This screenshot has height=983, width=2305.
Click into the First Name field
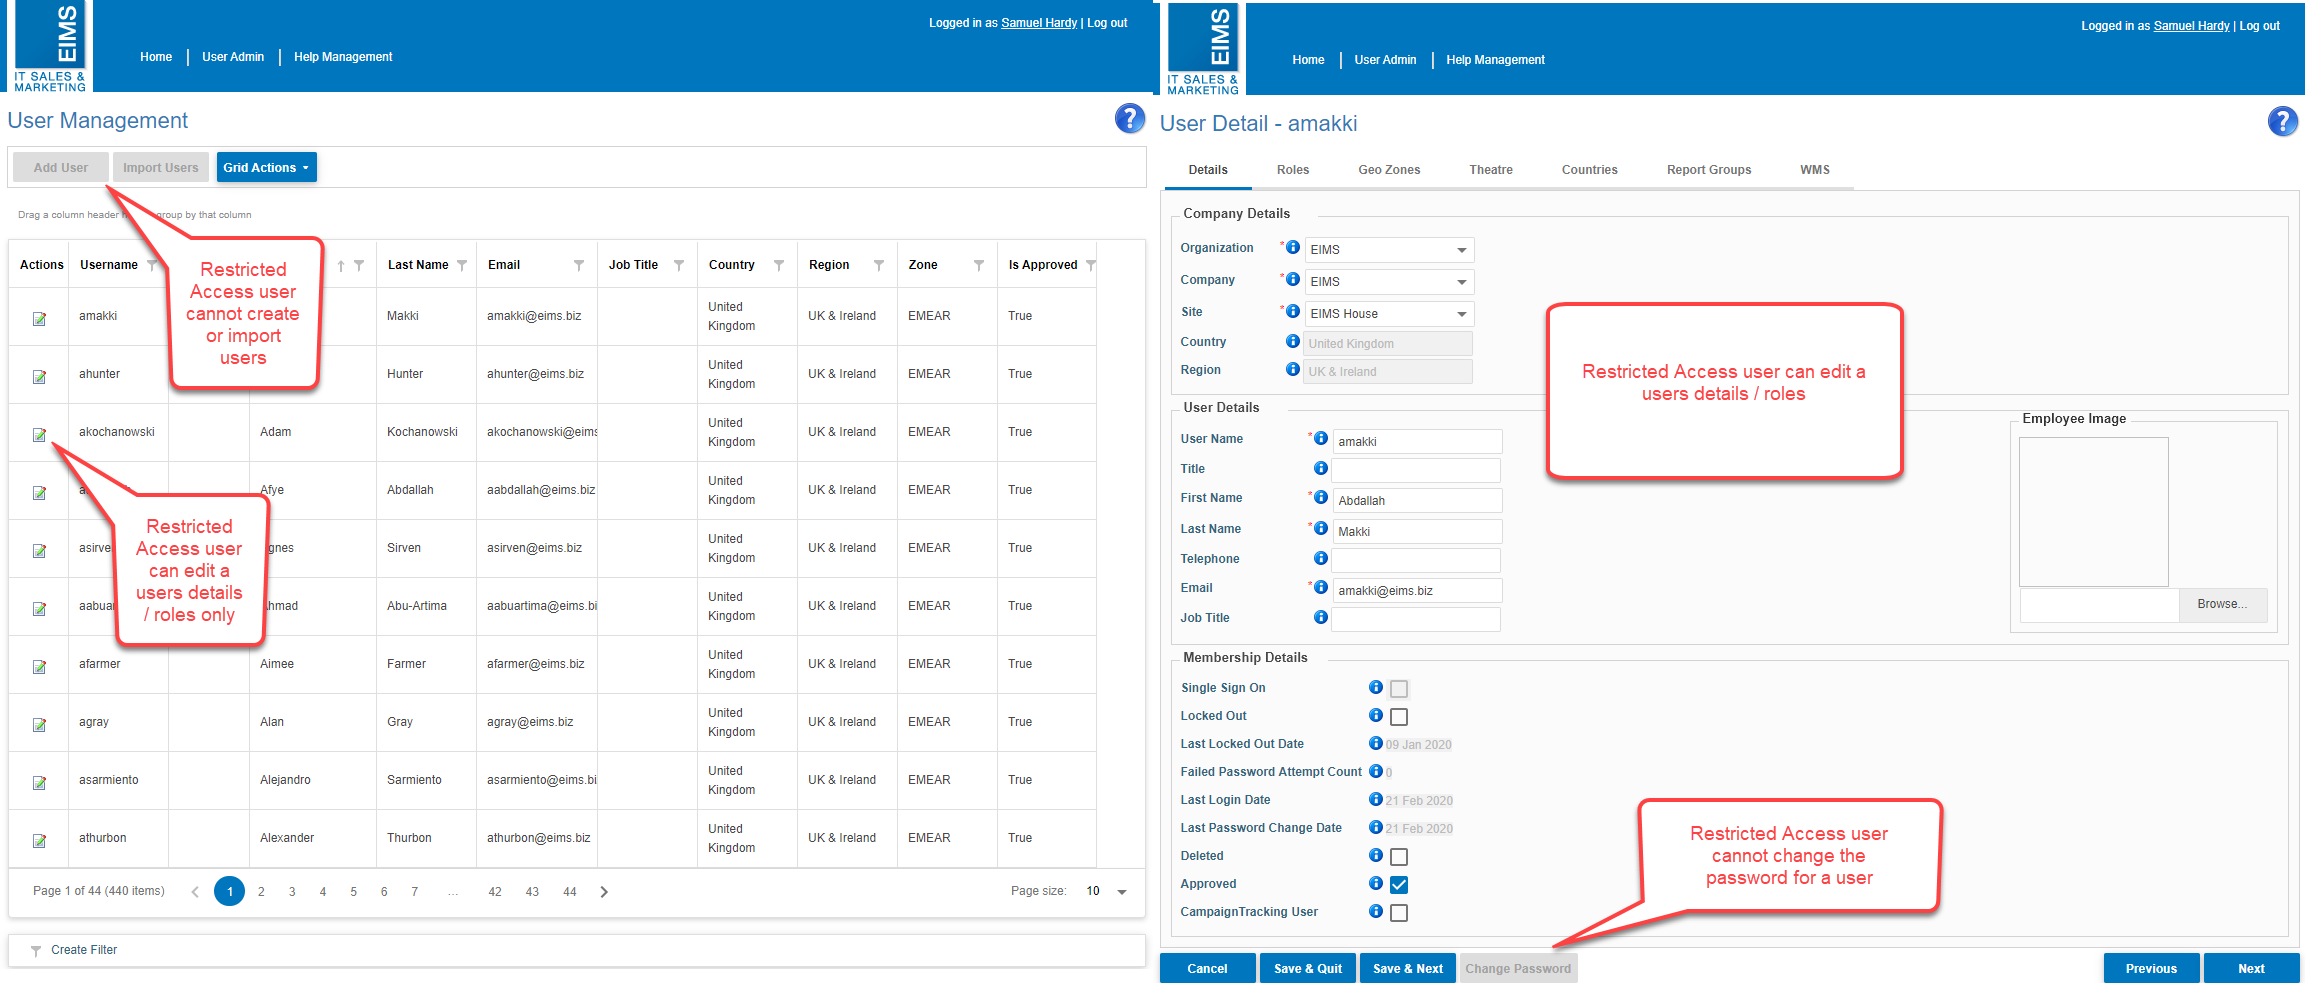(1417, 501)
